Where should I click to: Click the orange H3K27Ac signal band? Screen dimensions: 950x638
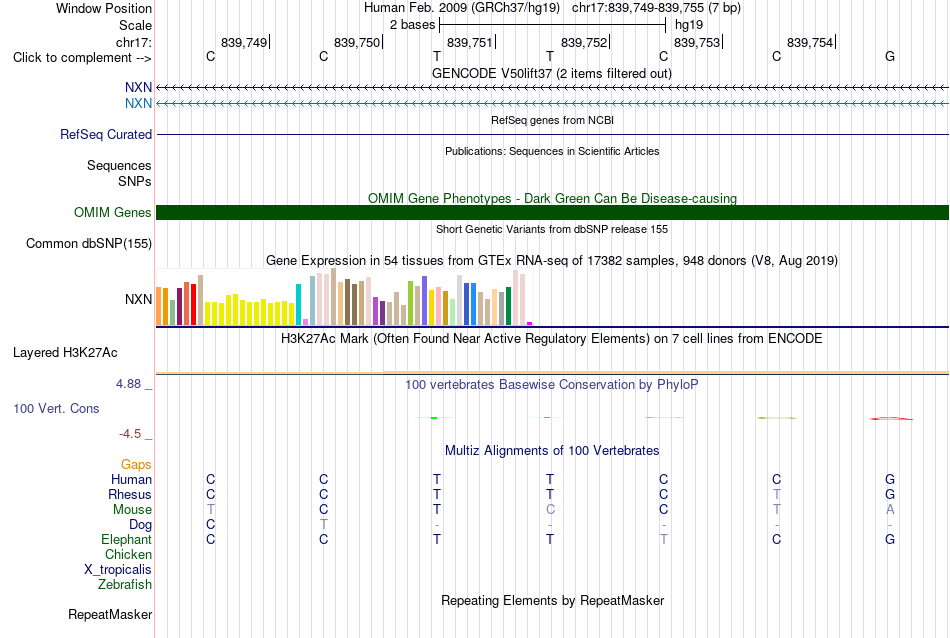tap(552, 372)
